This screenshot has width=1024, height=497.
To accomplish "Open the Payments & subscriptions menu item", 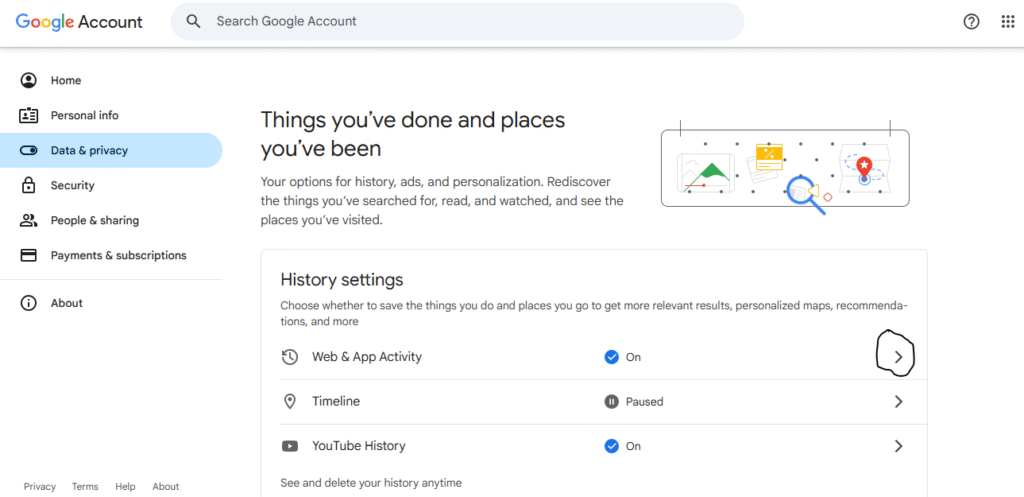I will pyautogui.click(x=111, y=255).
